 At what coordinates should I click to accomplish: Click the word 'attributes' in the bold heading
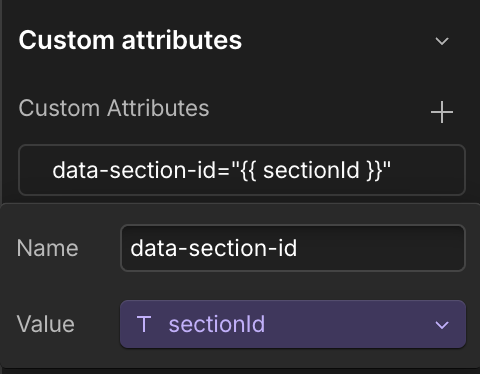pos(182,40)
